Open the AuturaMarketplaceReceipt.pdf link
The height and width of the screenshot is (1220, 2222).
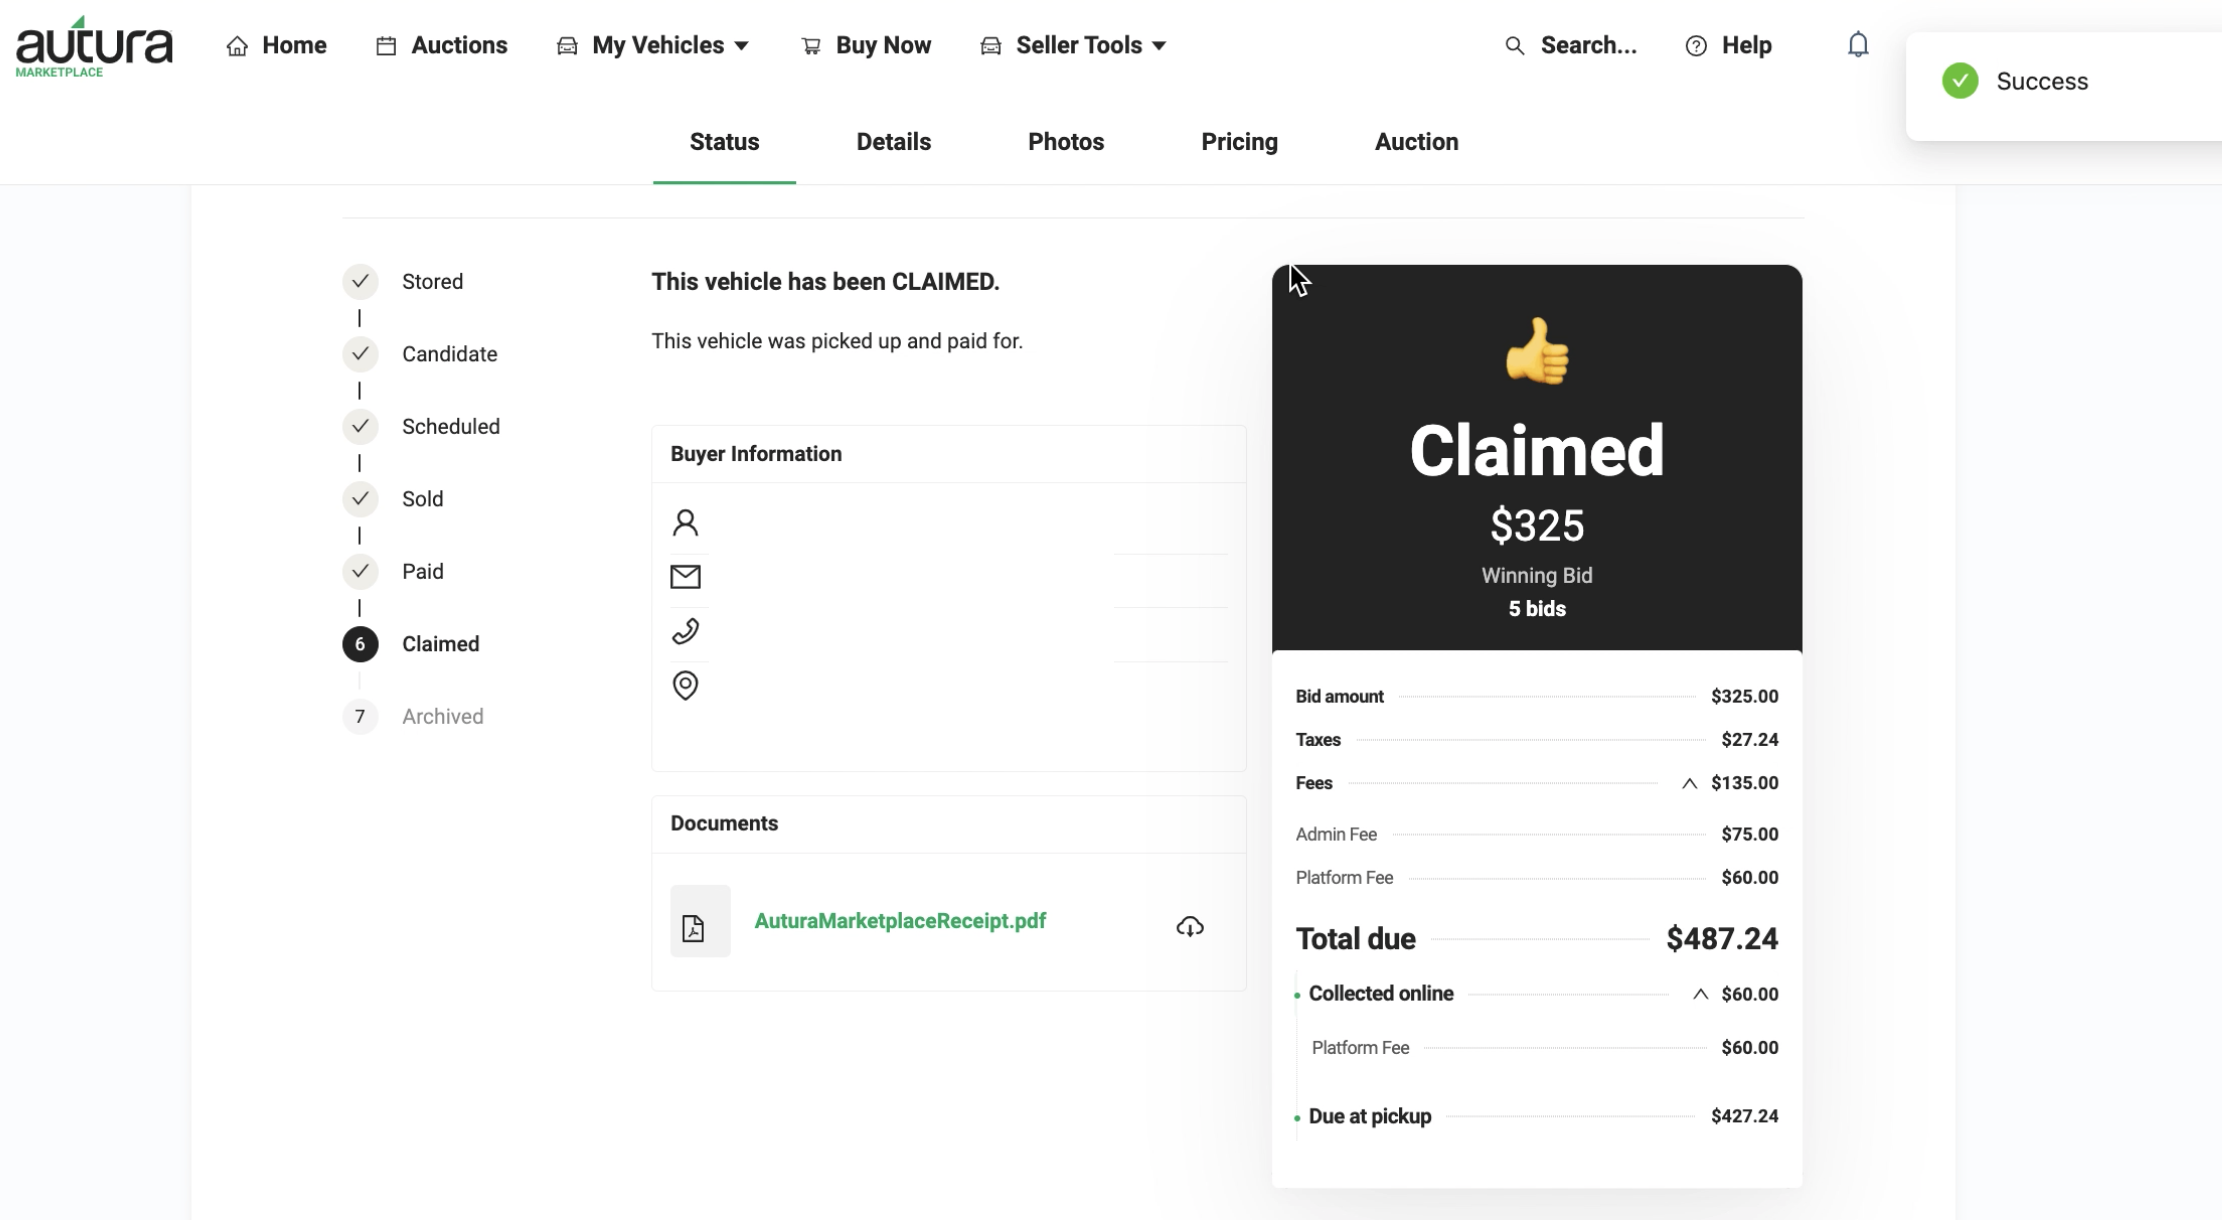coord(900,921)
